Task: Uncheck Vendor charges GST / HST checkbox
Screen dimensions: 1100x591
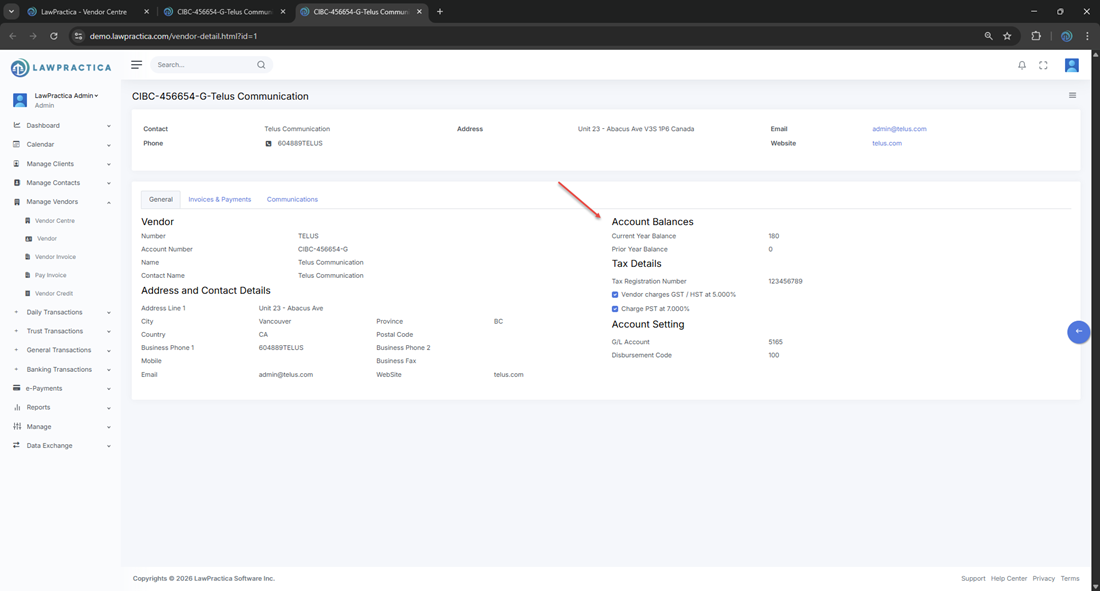Action: pos(615,295)
